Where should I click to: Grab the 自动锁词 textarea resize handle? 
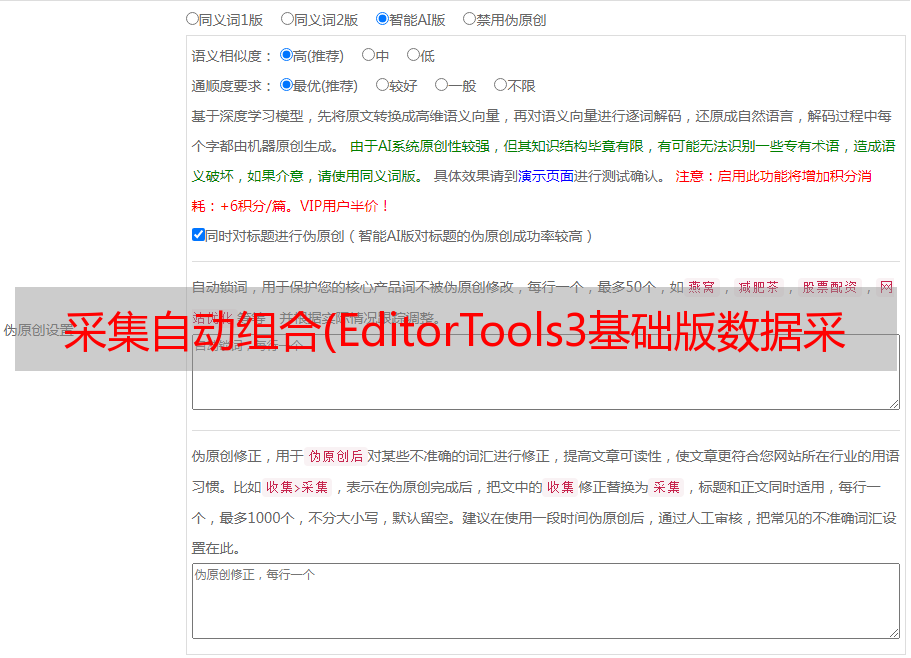click(893, 402)
